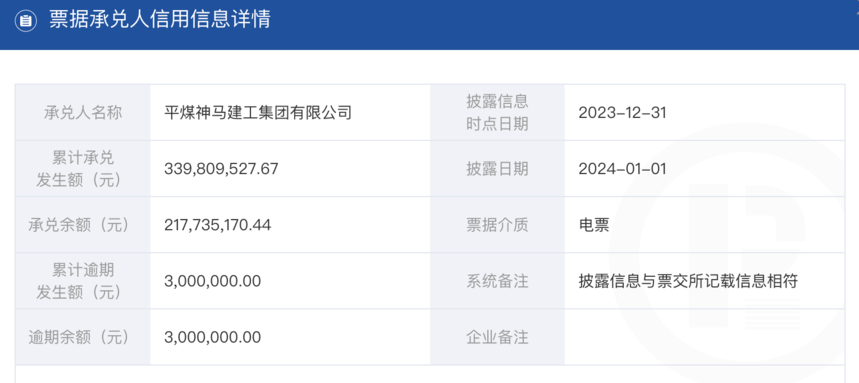Select disclosure date 2024-01-01
859x383 pixels.
click(x=622, y=169)
